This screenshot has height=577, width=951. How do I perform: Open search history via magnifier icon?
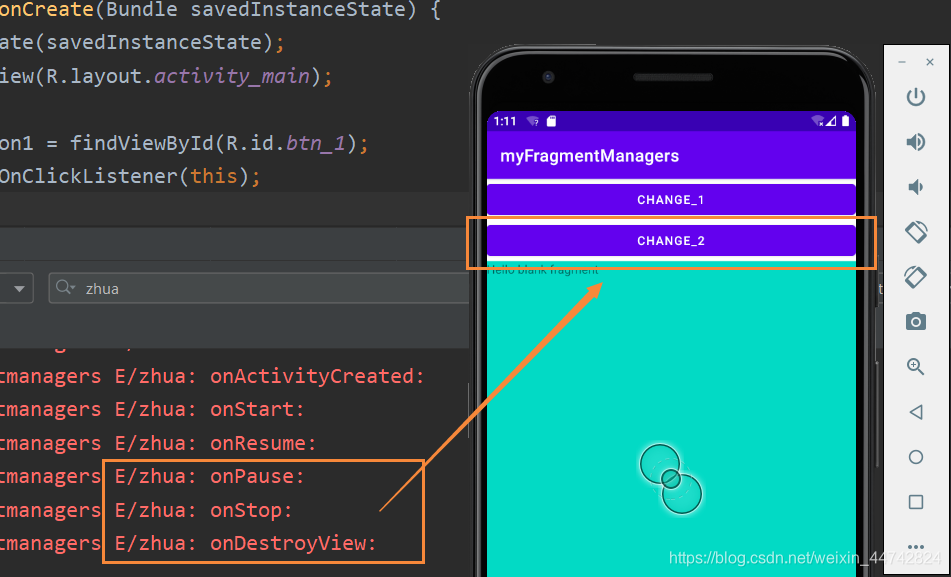coord(65,287)
